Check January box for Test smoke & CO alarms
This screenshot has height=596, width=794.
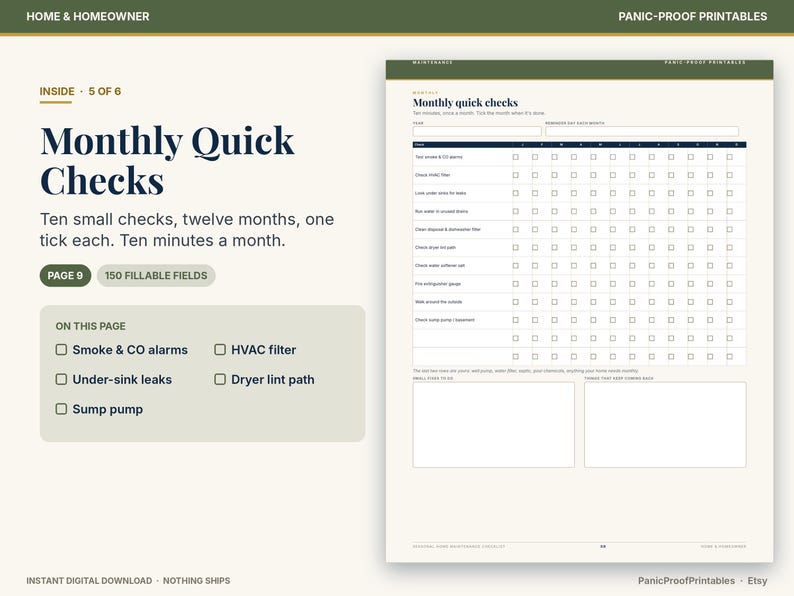click(x=515, y=157)
